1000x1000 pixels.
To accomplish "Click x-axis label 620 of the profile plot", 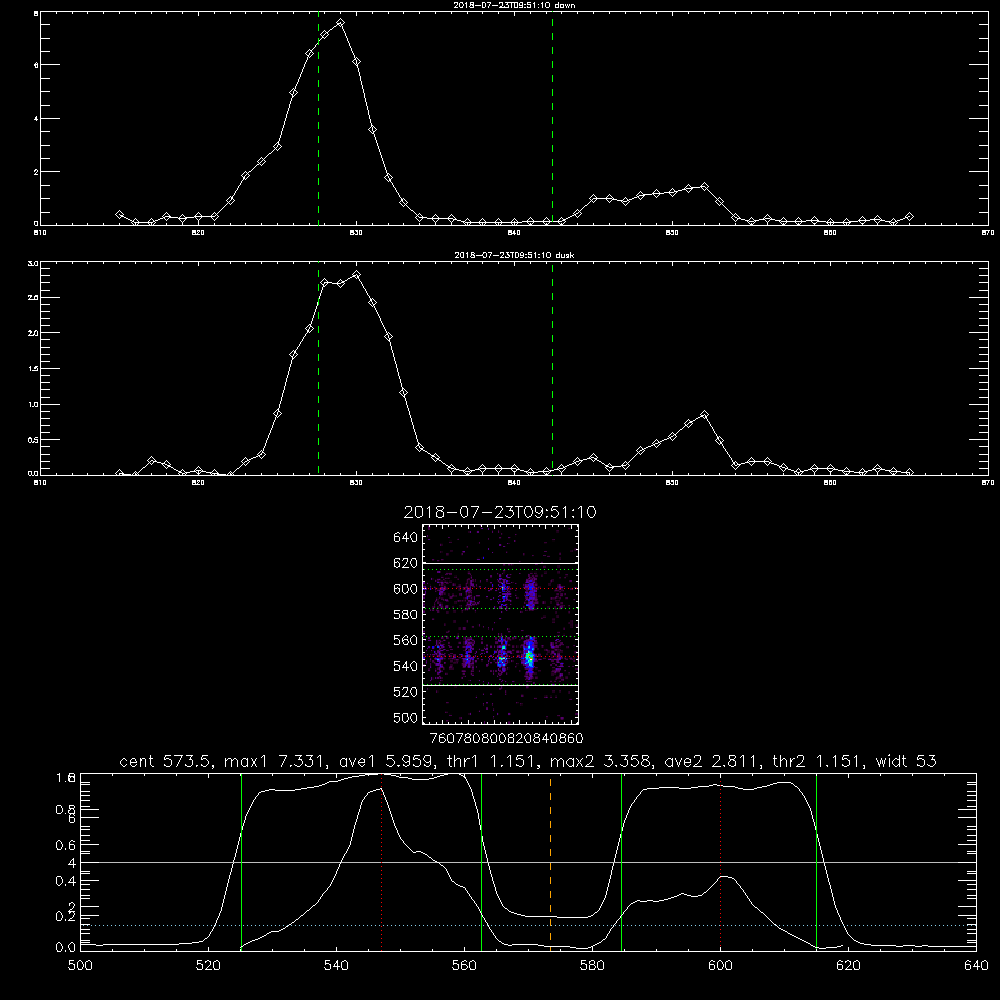I will (848, 966).
